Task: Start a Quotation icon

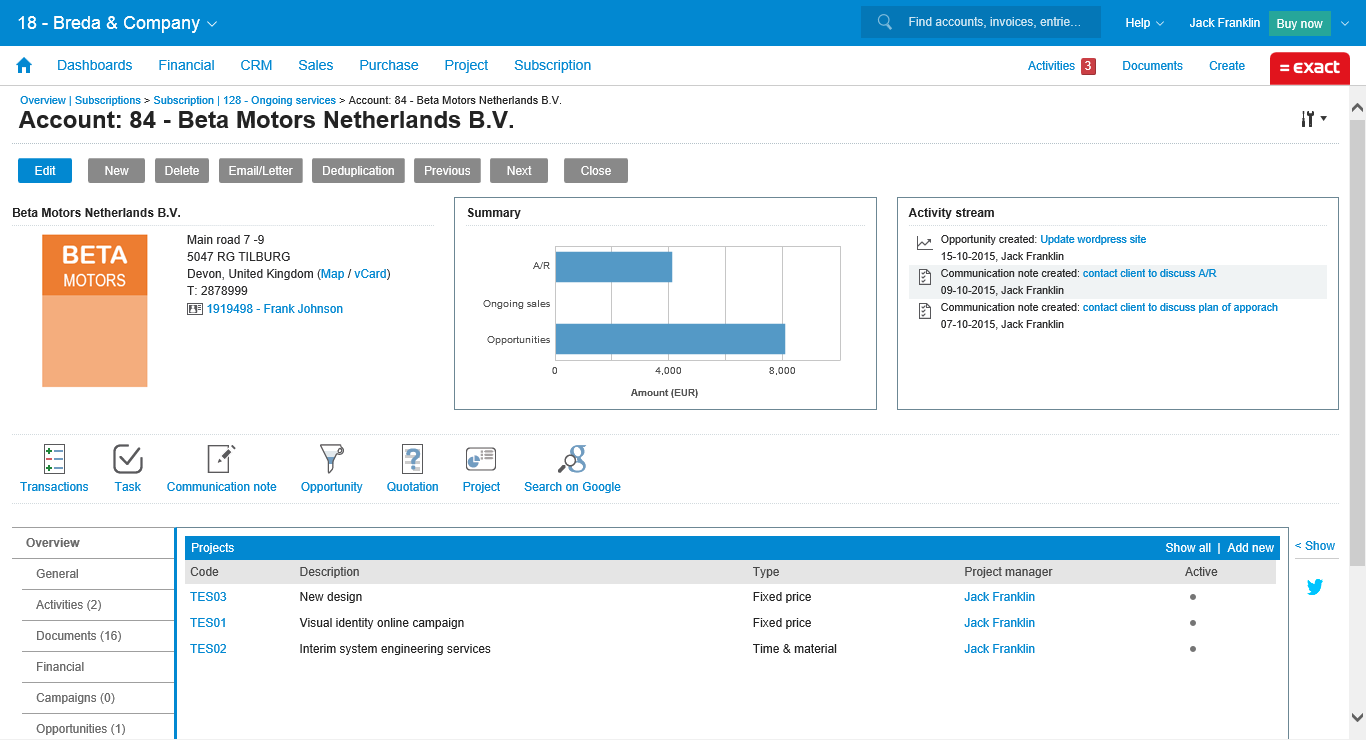Action: [x=412, y=459]
